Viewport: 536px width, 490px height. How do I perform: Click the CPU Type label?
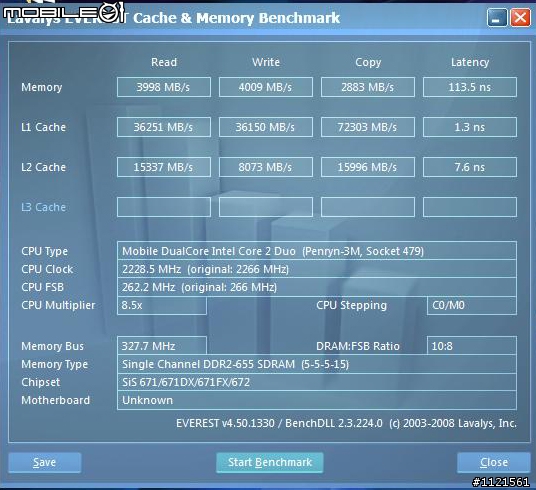point(44,251)
